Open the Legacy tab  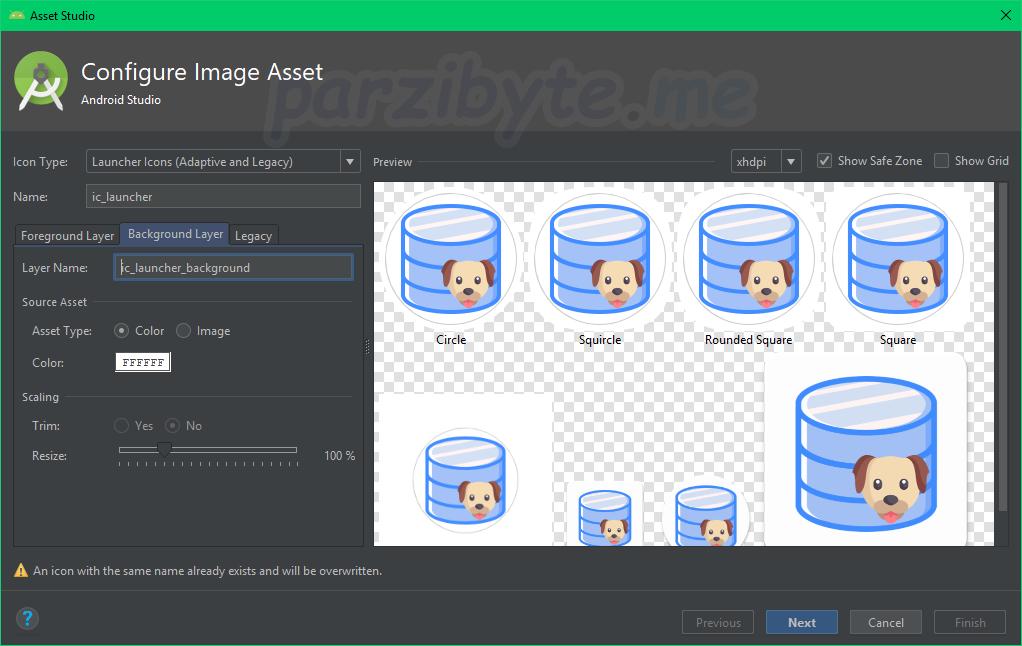point(253,235)
